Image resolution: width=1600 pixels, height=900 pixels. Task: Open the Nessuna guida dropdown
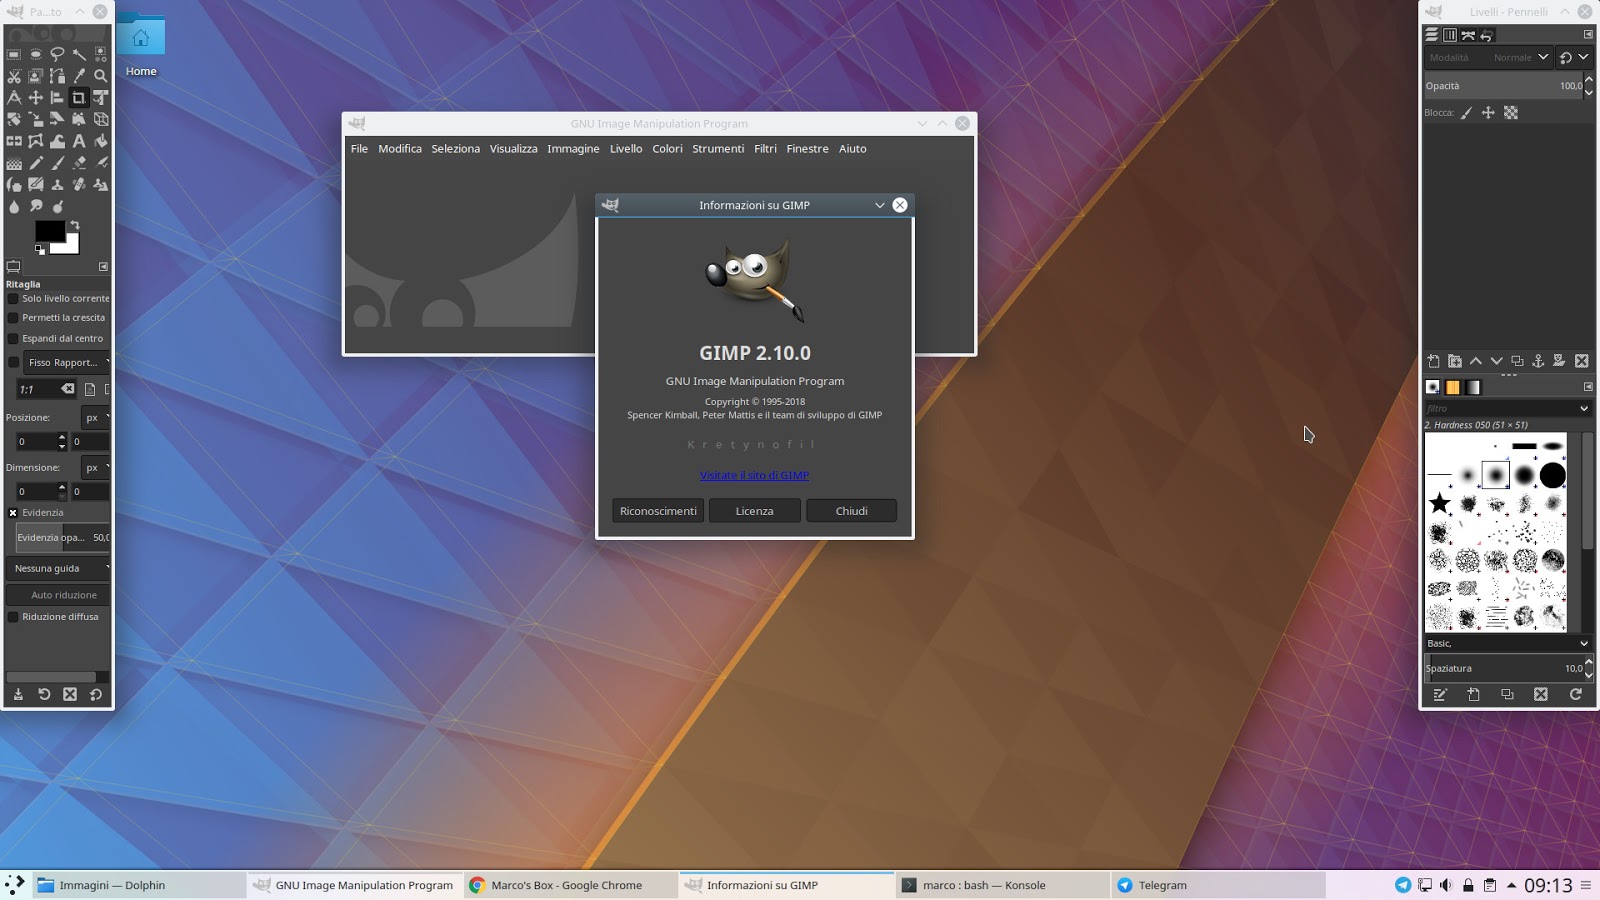(58, 568)
